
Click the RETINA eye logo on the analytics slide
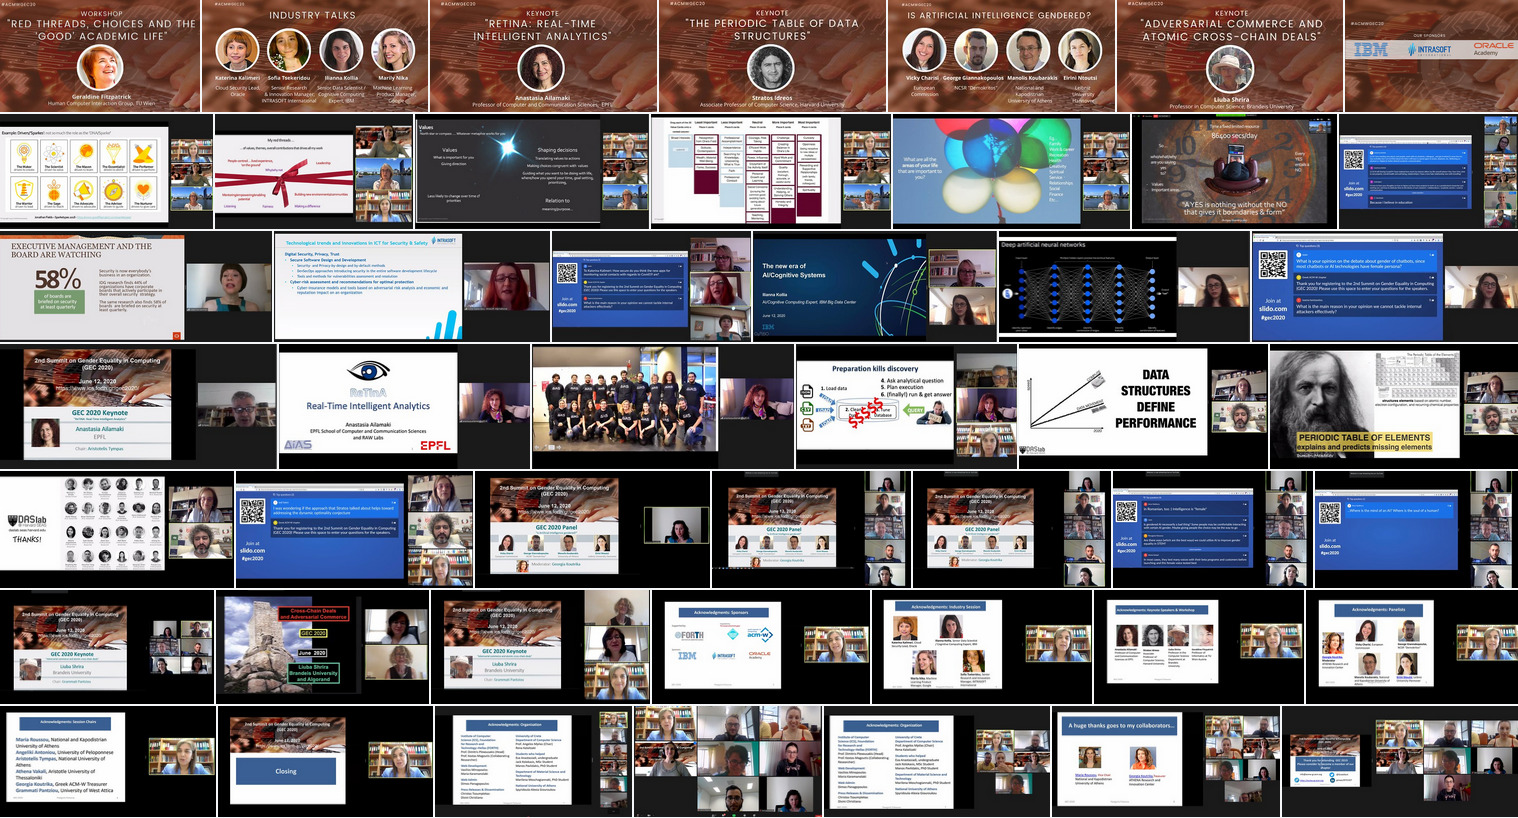tap(368, 373)
